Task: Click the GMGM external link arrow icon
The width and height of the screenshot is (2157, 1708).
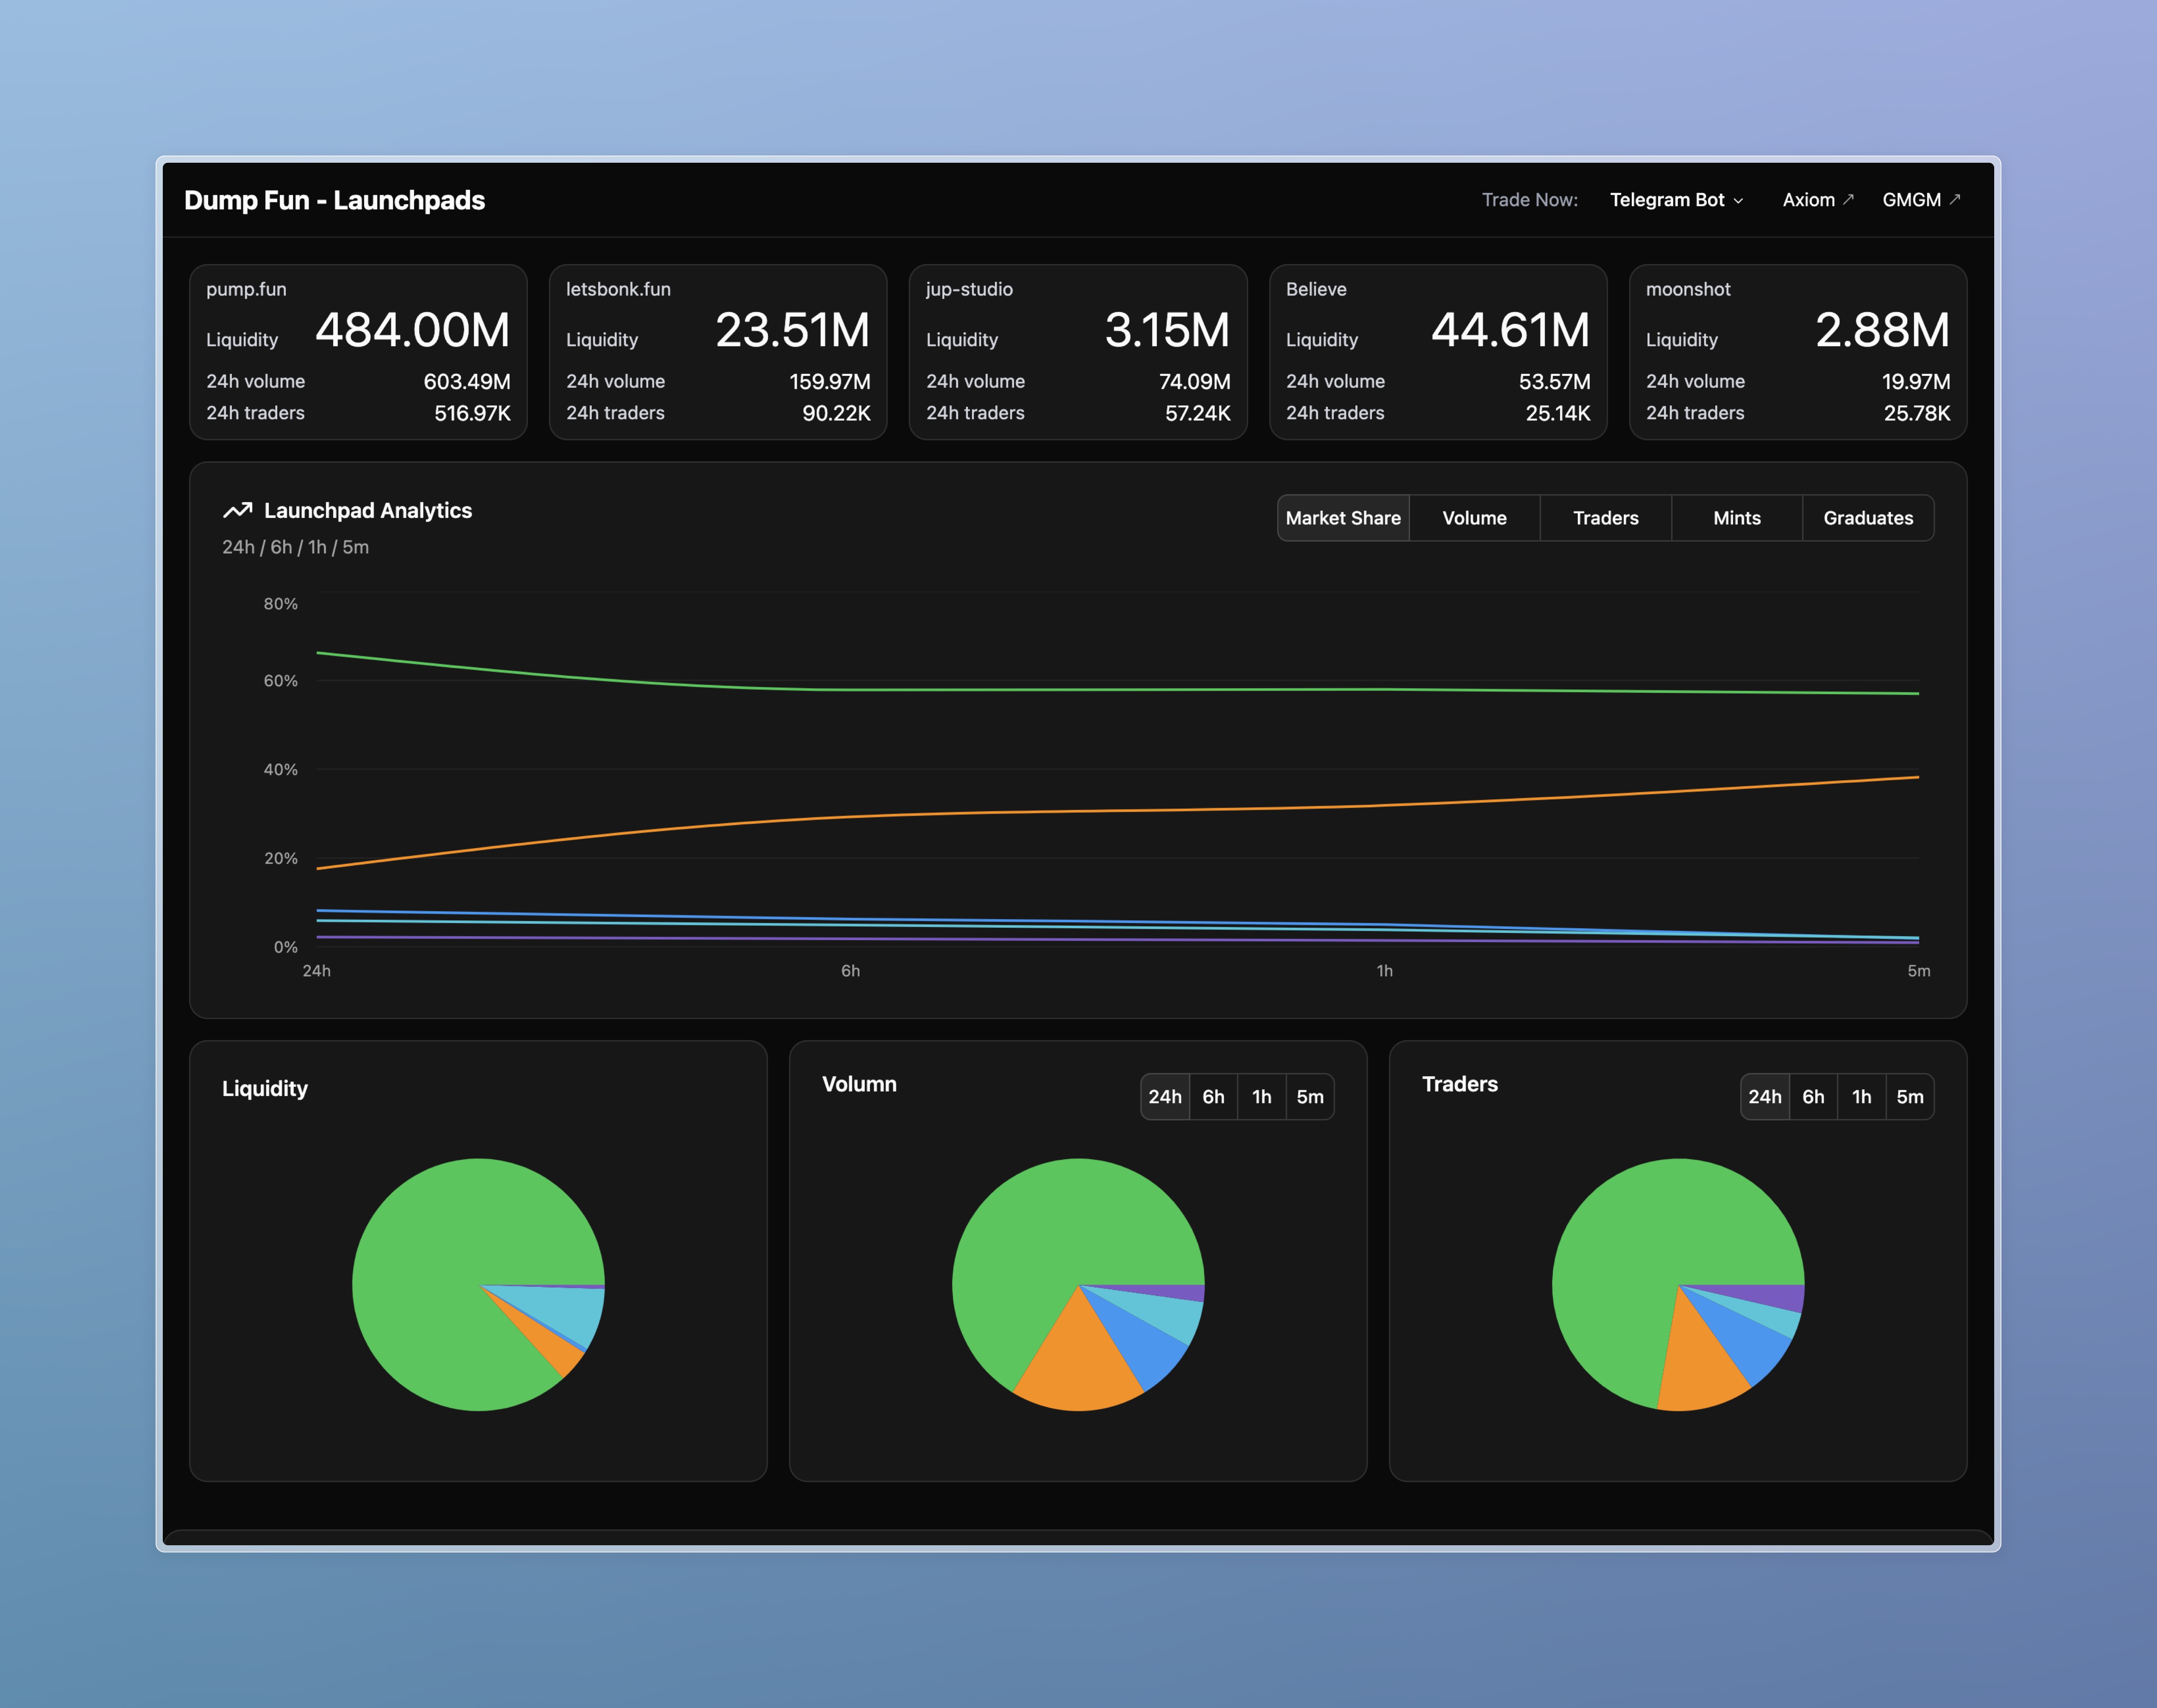Action: 1955,199
